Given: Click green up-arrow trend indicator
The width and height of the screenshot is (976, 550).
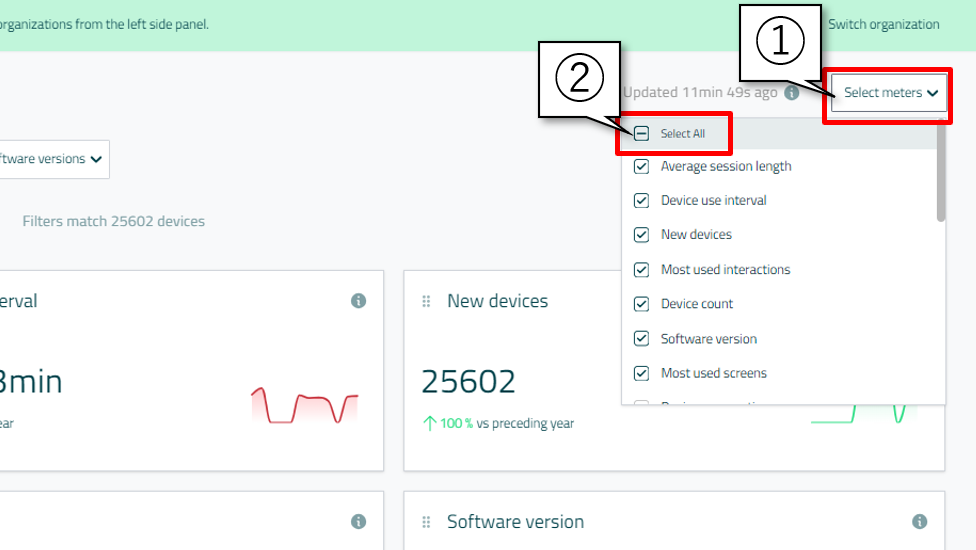Looking at the screenshot, I should [x=430, y=423].
